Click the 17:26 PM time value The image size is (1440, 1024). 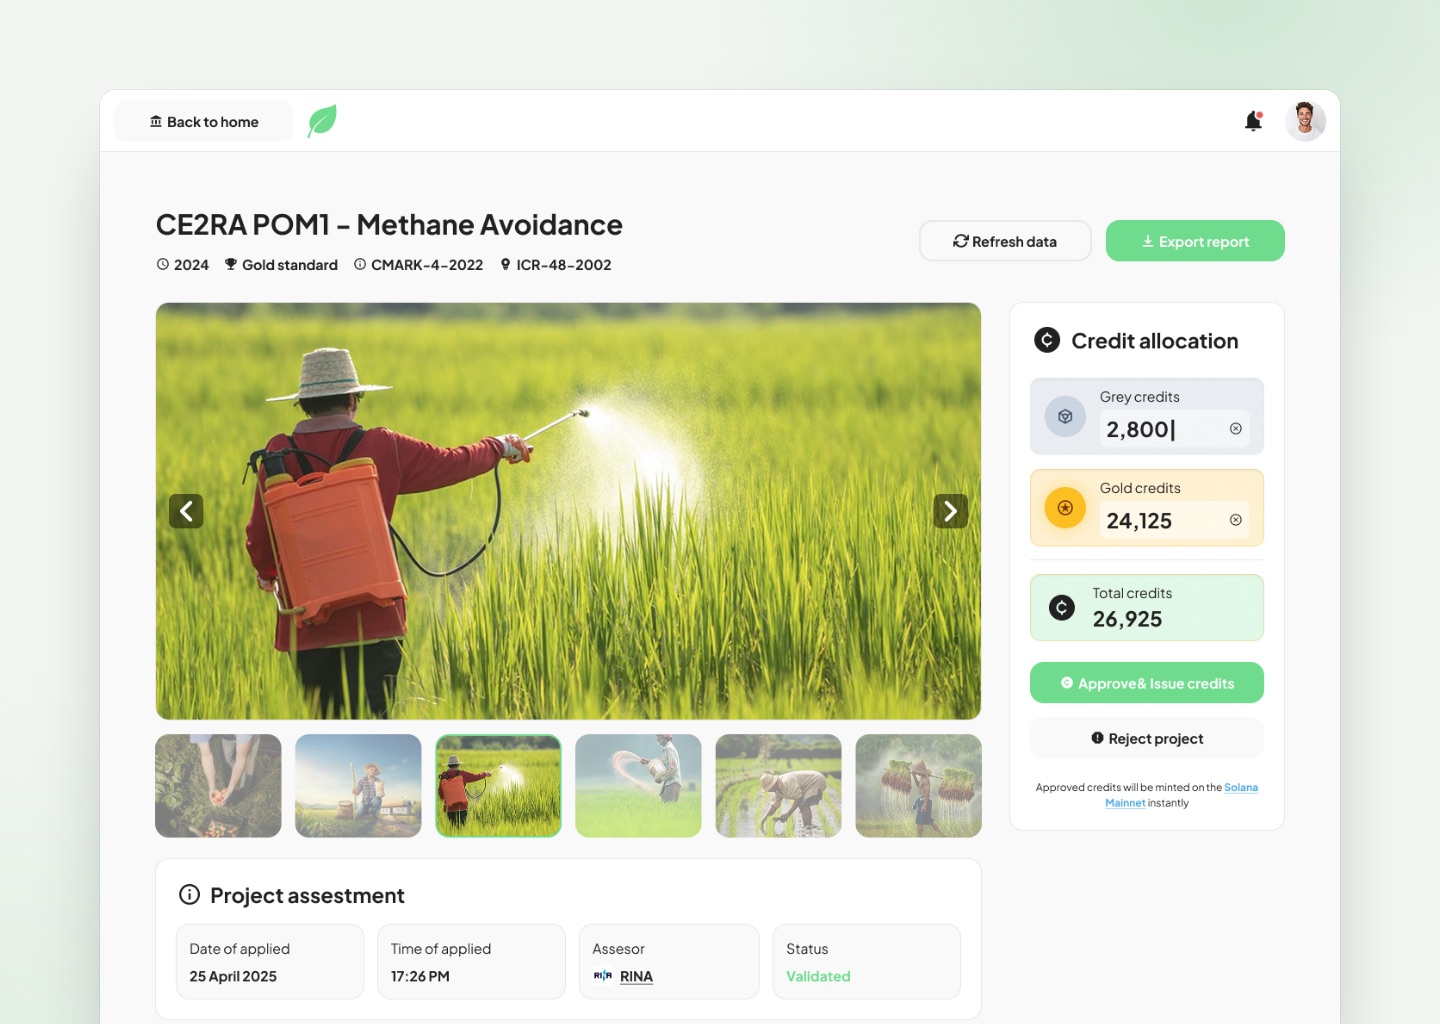pos(420,976)
